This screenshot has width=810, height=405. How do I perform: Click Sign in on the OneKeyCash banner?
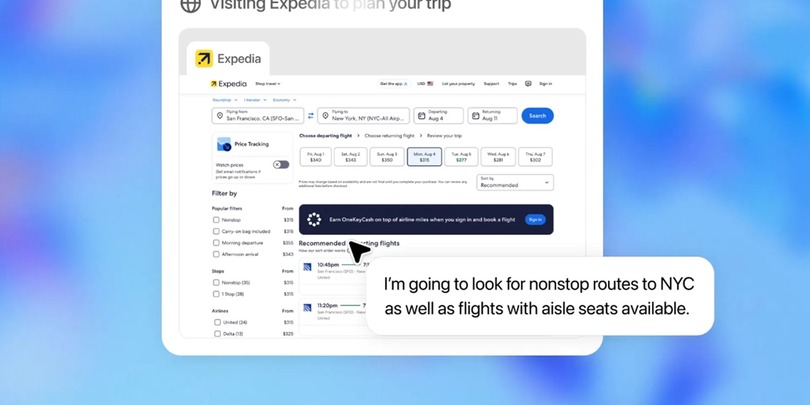[535, 220]
